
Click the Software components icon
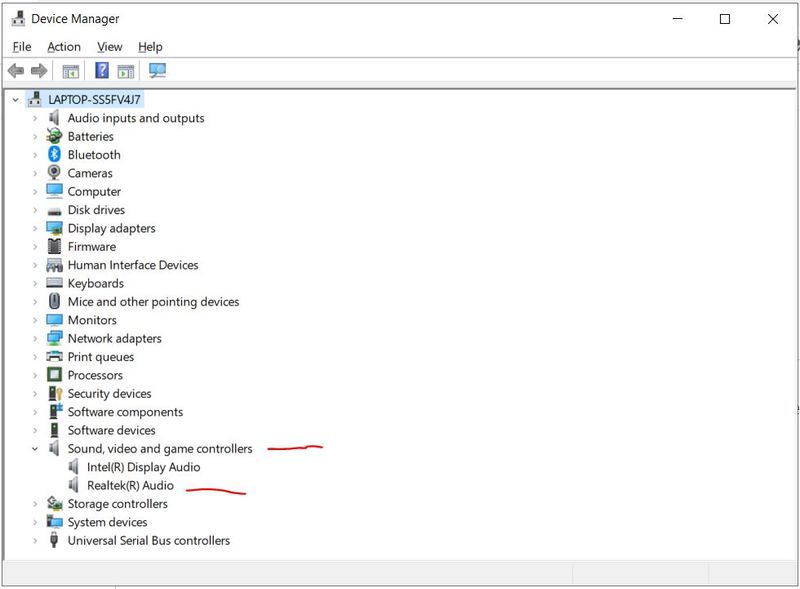[55, 411]
